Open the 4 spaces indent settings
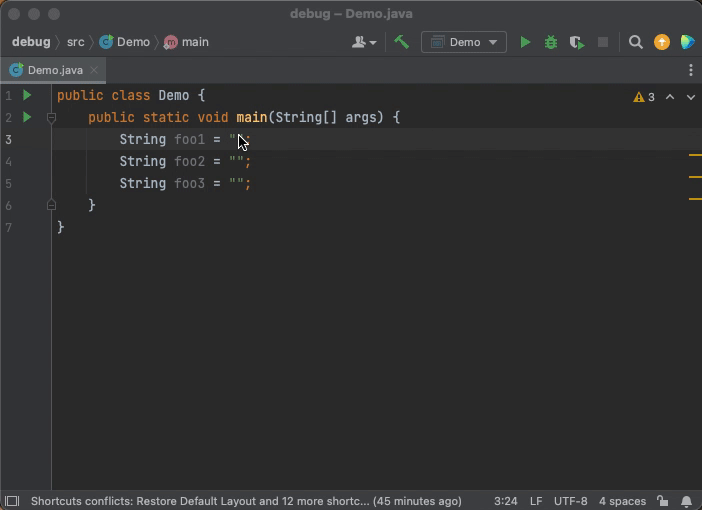Image resolution: width=702 pixels, height=510 pixels. point(622,501)
